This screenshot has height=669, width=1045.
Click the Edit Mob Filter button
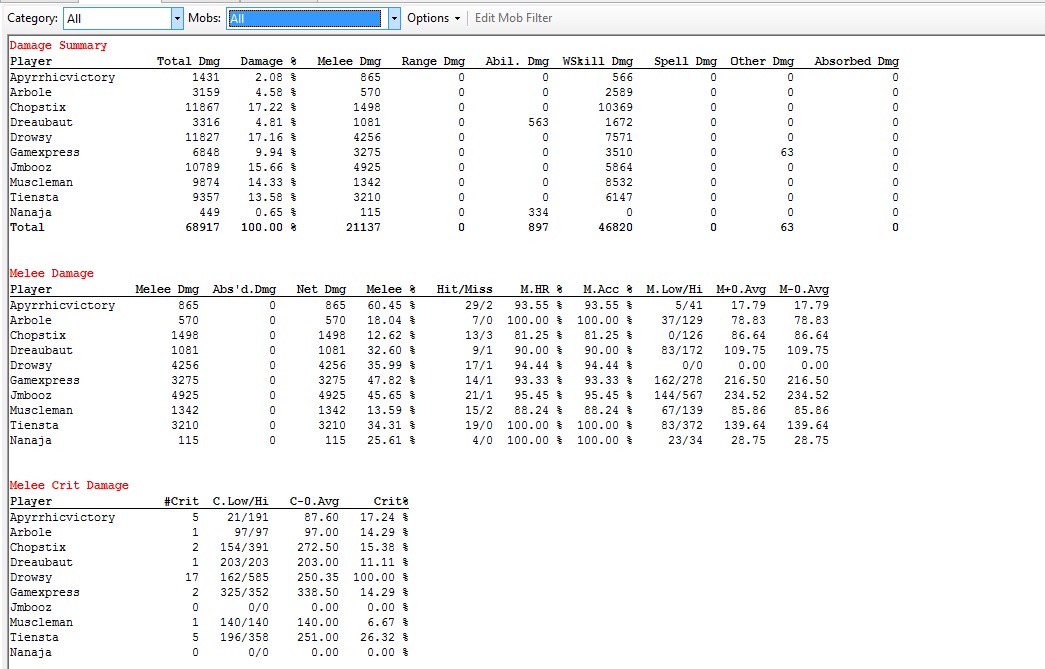pyautogui.click(x=513, y=18)
